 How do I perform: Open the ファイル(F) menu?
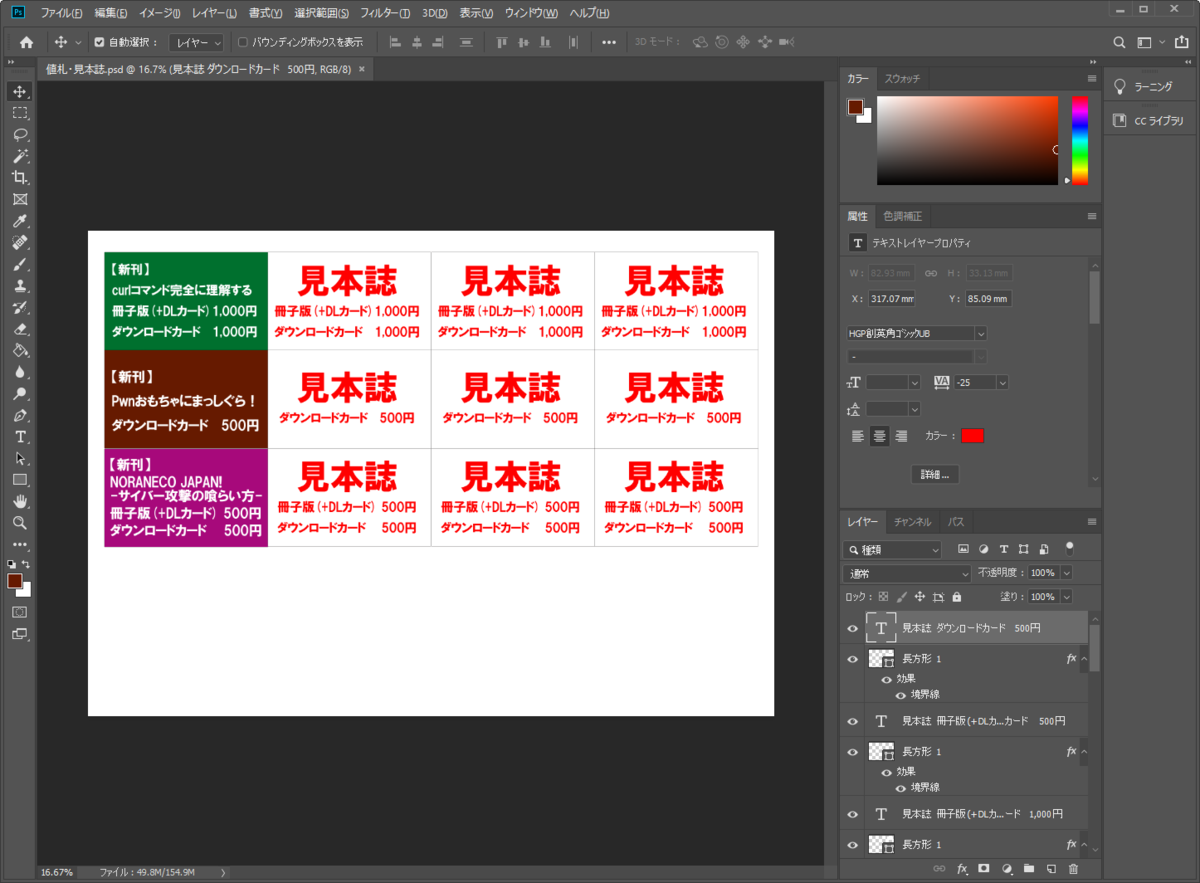pos(62,13)
